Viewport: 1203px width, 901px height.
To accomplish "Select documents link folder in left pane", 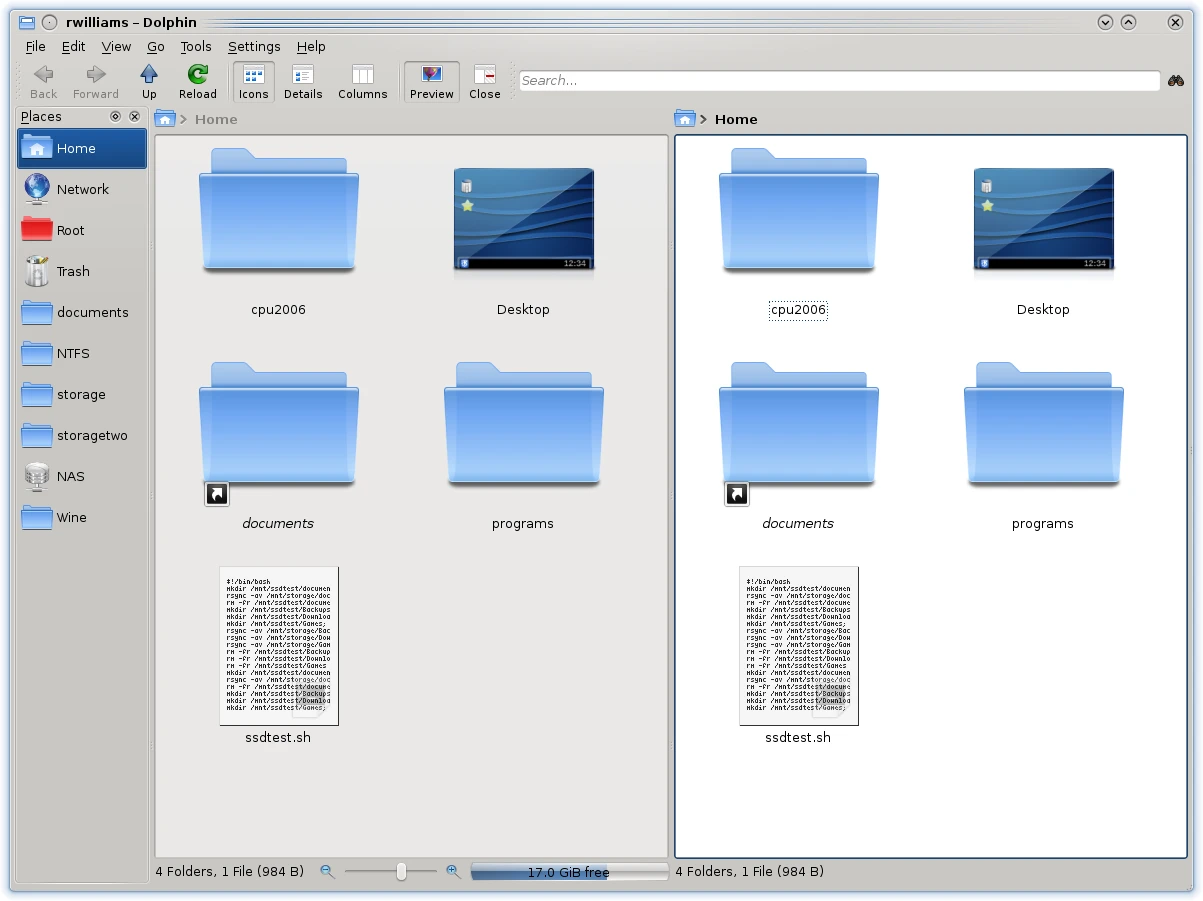I will (278, 446).
